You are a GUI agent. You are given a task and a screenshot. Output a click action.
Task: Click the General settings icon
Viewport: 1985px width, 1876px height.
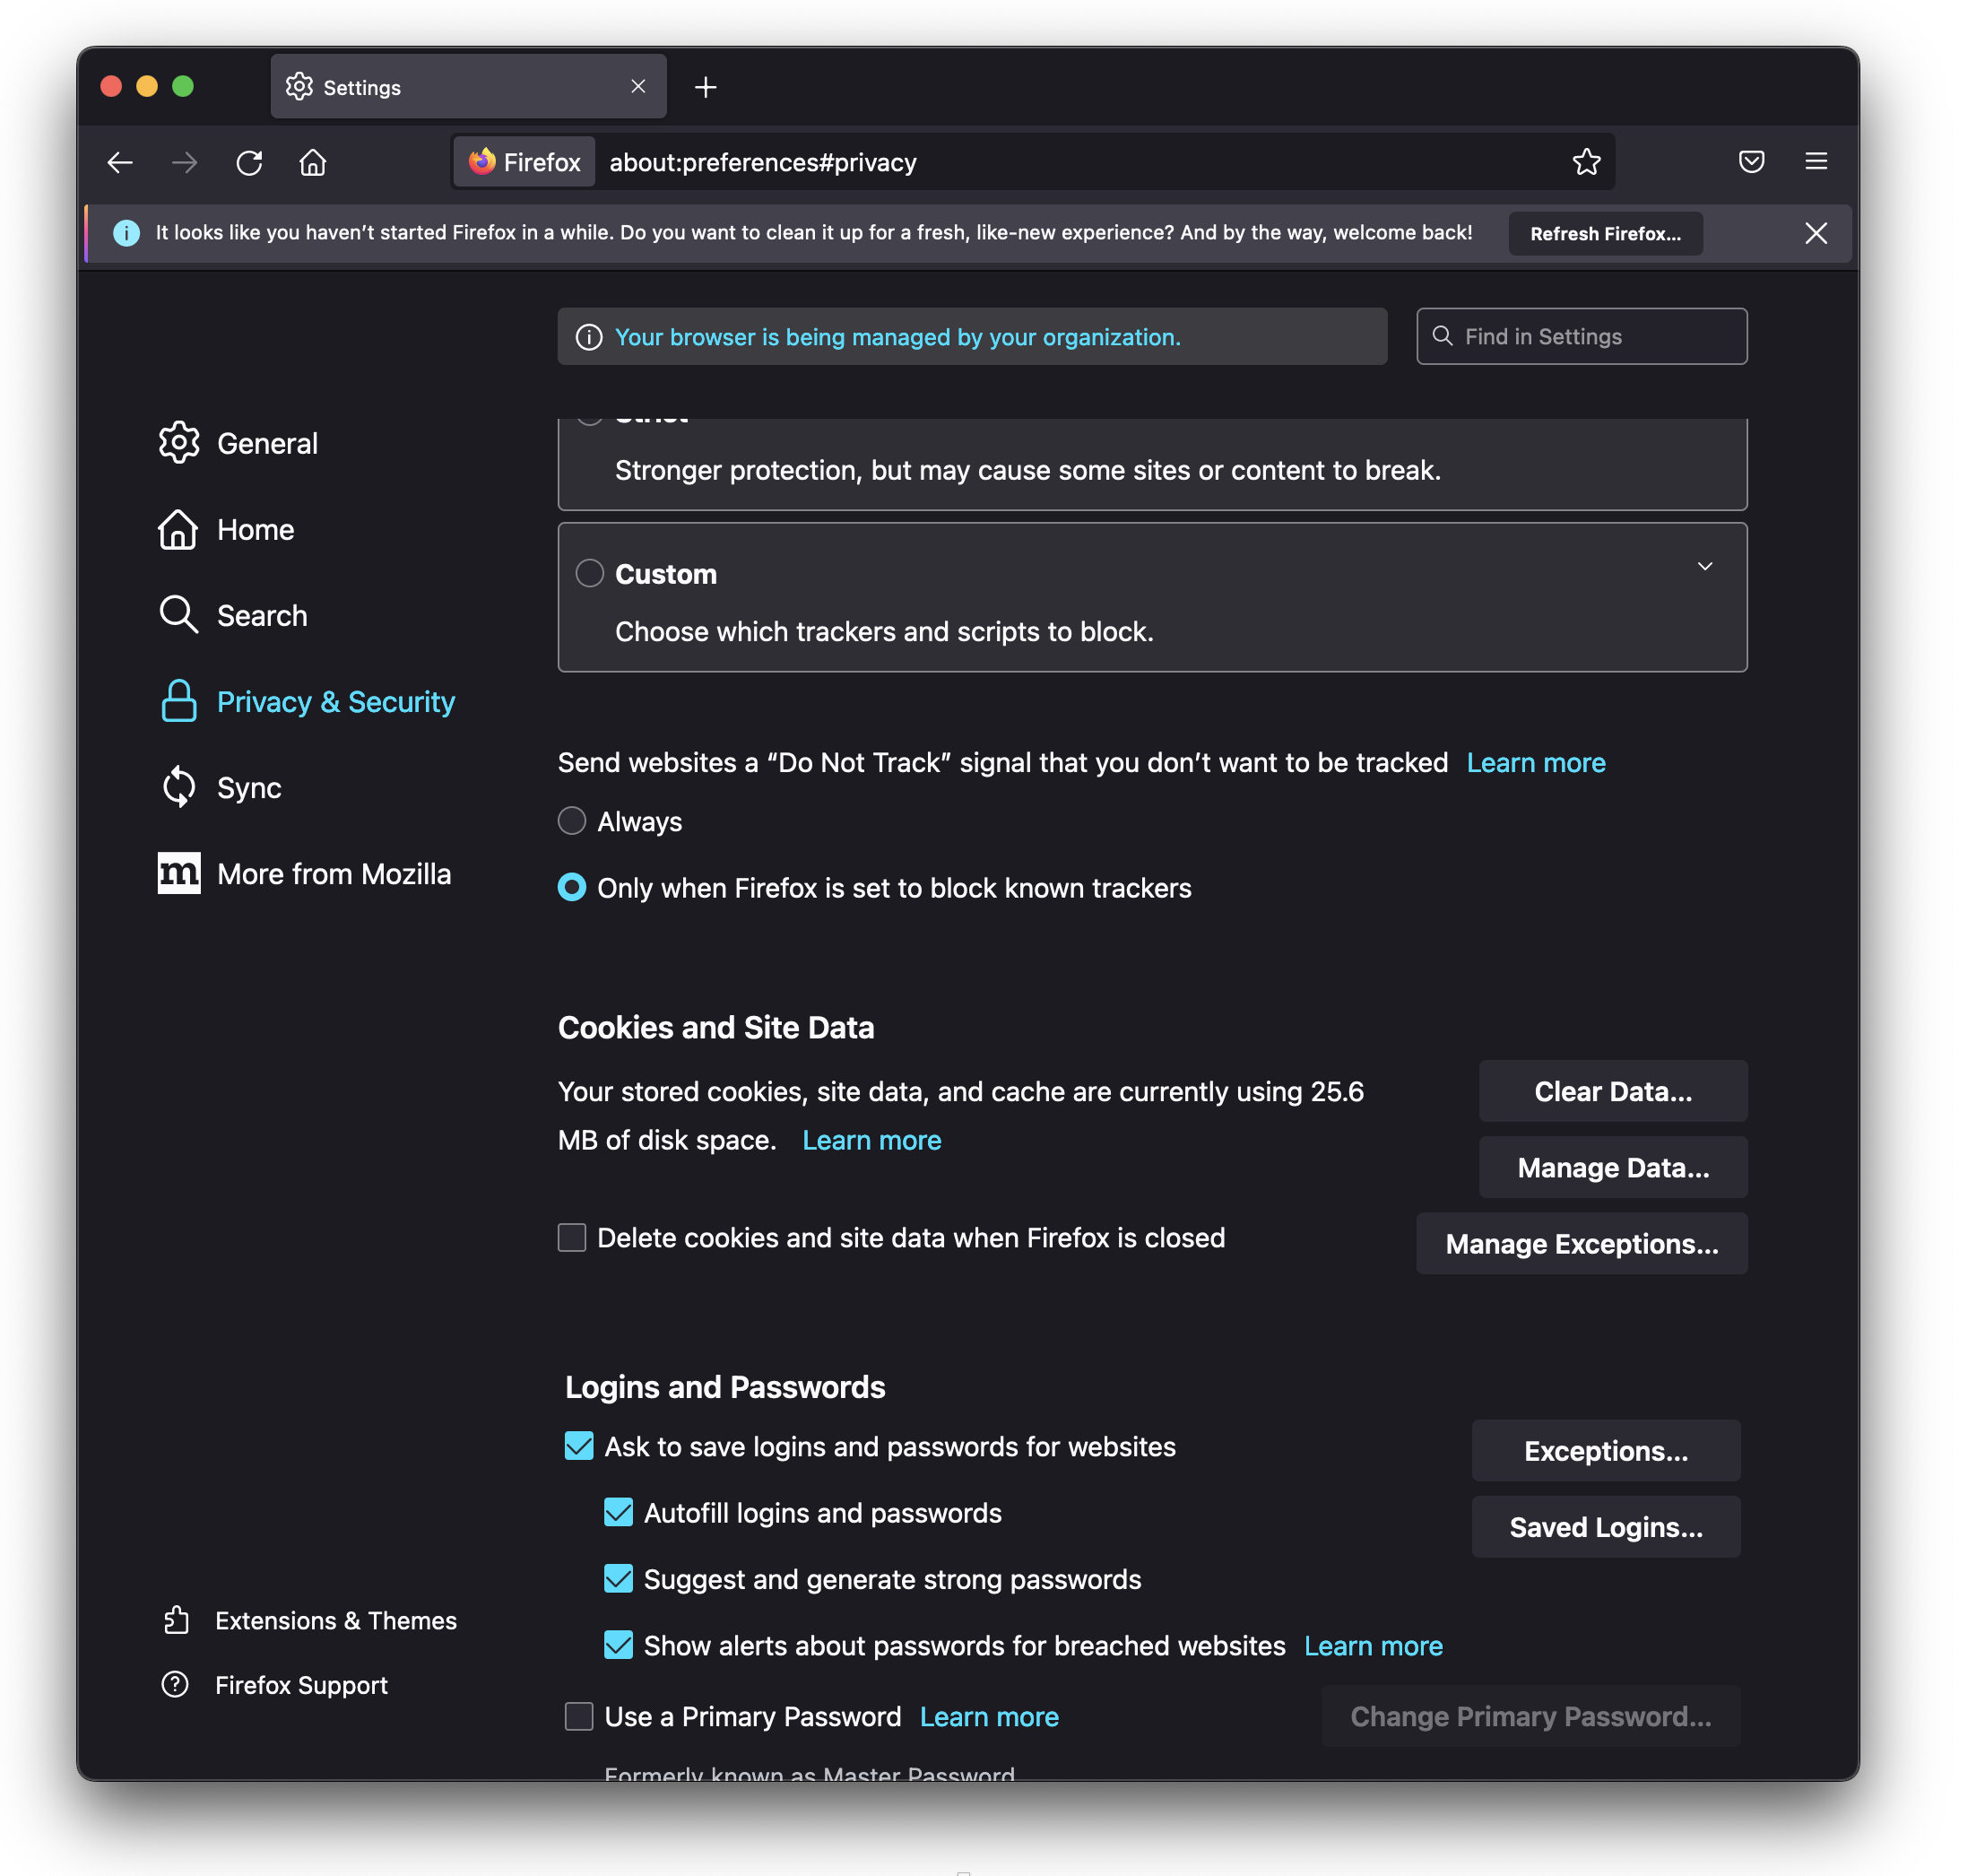[x=177, y=443]
